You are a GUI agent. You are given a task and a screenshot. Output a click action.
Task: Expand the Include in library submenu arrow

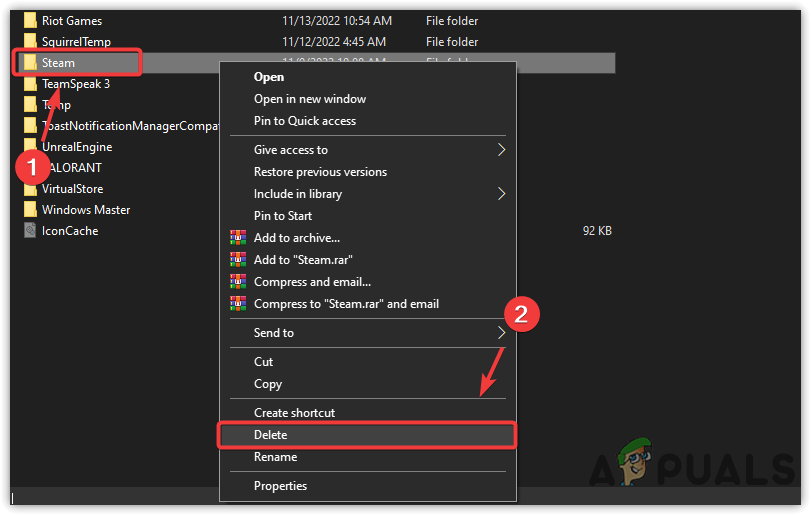click(501, 194)
